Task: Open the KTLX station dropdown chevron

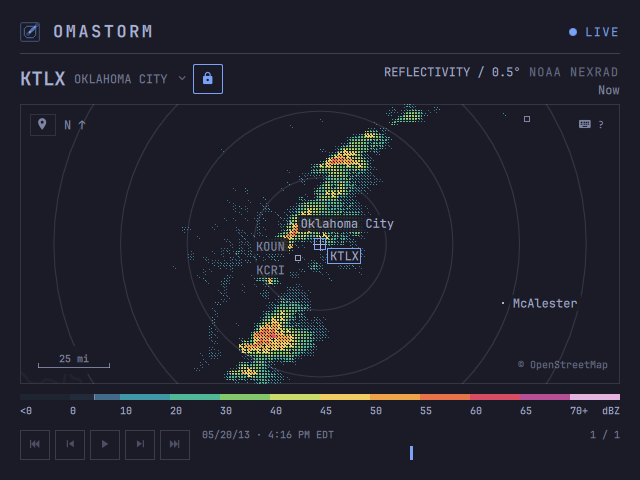Action: tap(182, 78)
